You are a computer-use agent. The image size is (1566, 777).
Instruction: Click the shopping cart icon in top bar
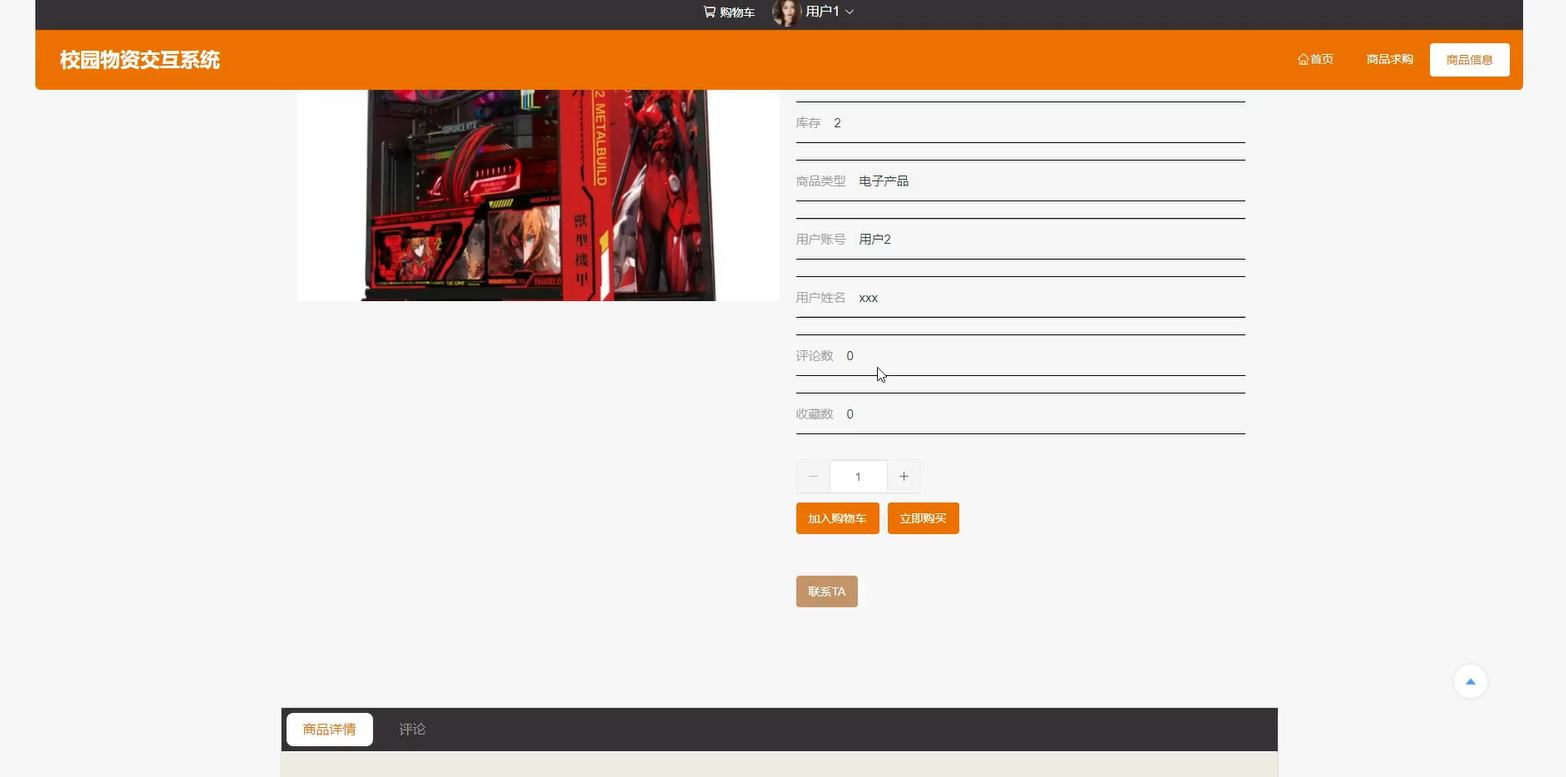(x=709, y=12)
